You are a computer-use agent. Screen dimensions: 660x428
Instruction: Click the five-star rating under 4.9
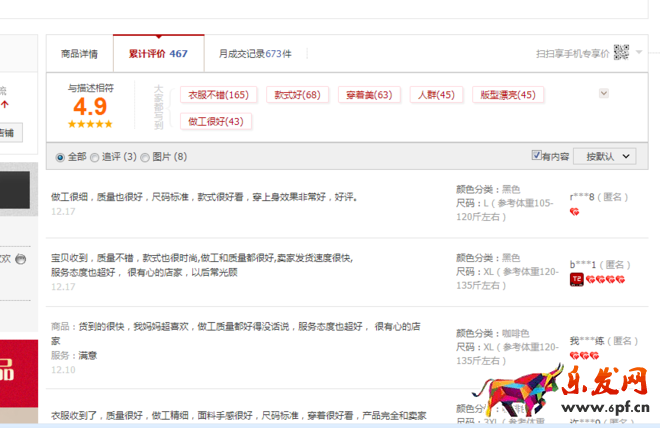click(x=90, y=124)
